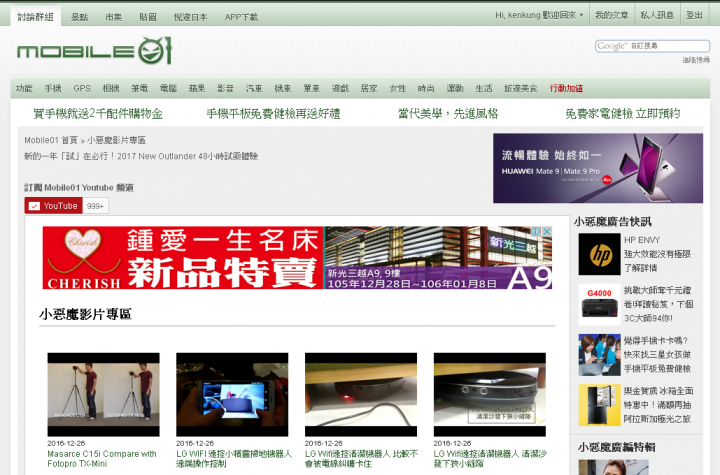
Task: Select 遊戲 in the category menu
Action: coord(340,88)
